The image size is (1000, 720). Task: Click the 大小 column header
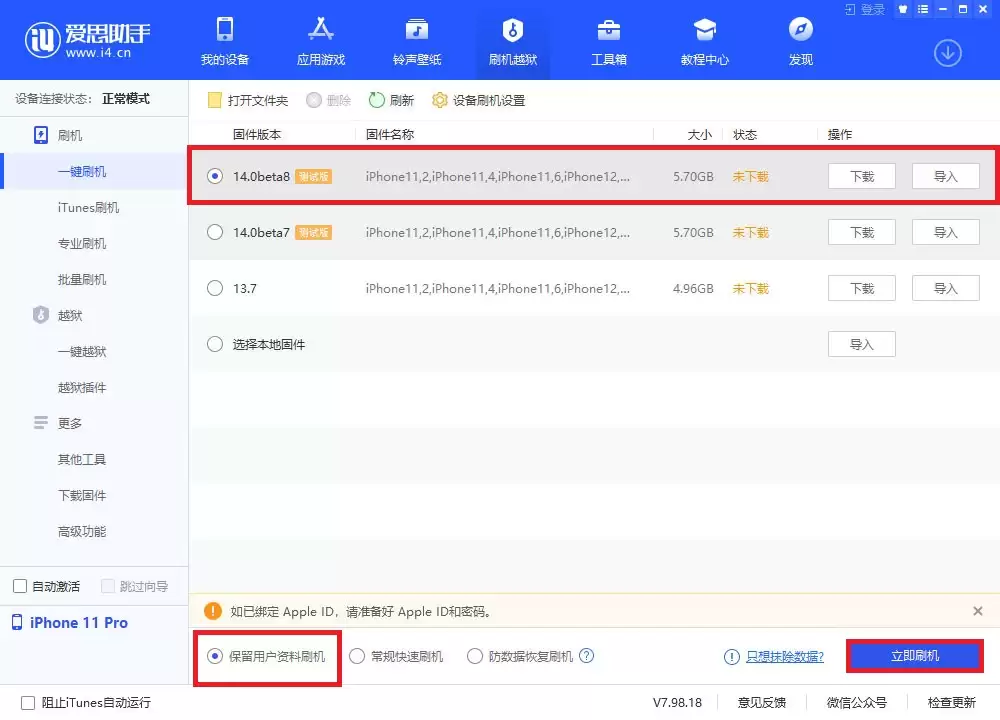(x=700, y=135)
